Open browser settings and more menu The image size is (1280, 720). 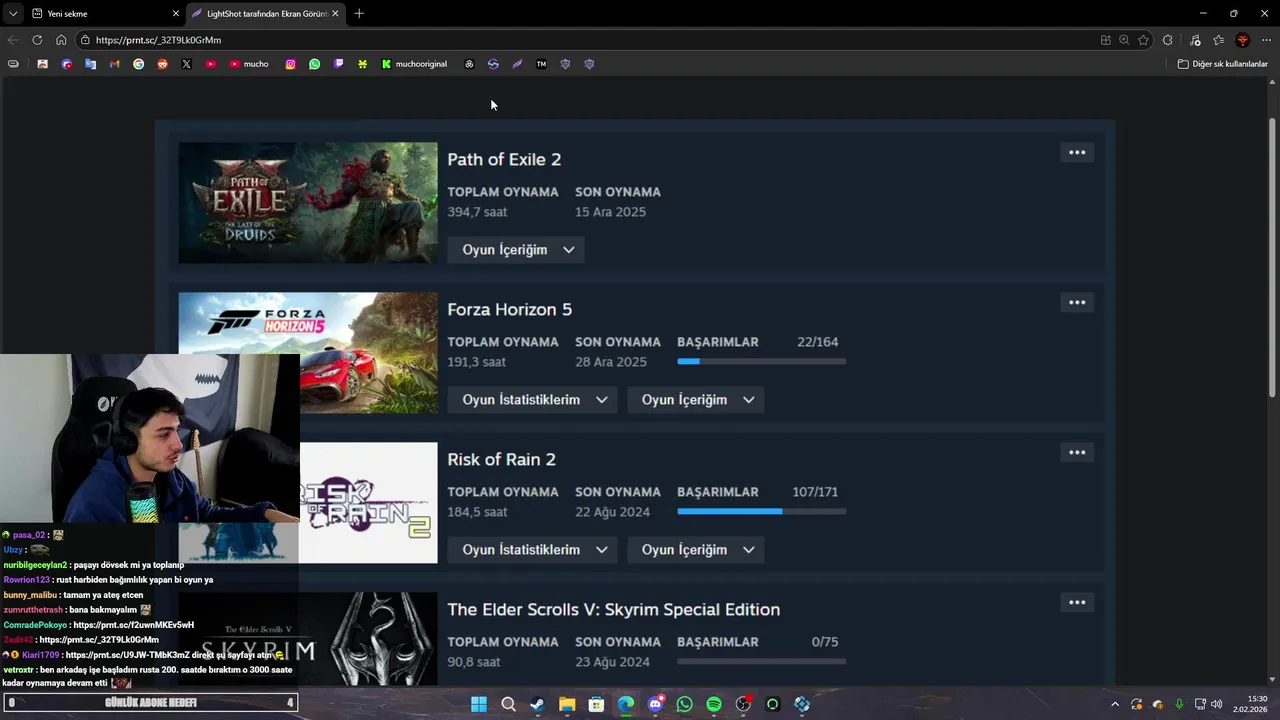(x=1266, y=40)
